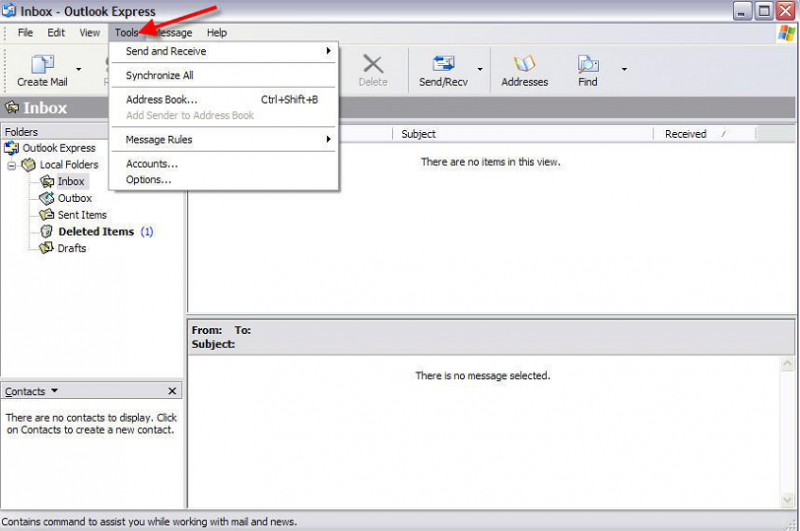Expand the Contacts dropdown menu
The width and height of the screenshot is (800, 531).
(54, 391)
